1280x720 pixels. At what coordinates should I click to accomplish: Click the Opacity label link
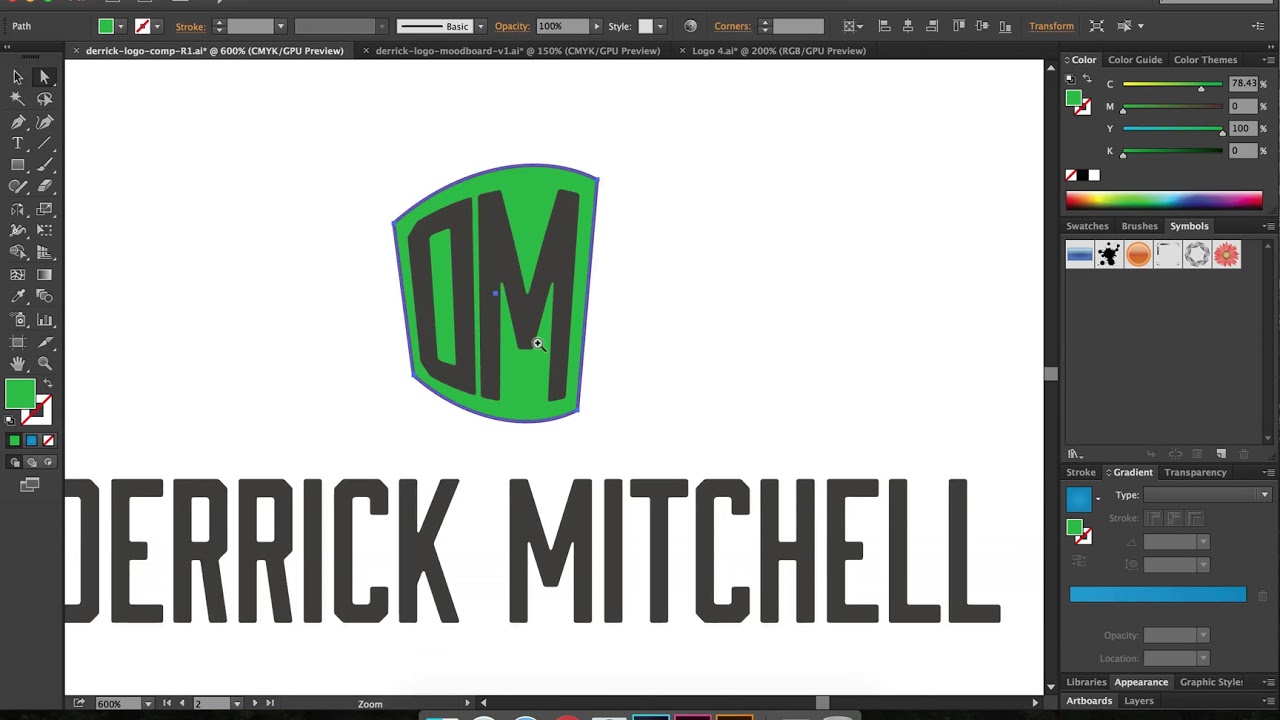pos(512,26)
